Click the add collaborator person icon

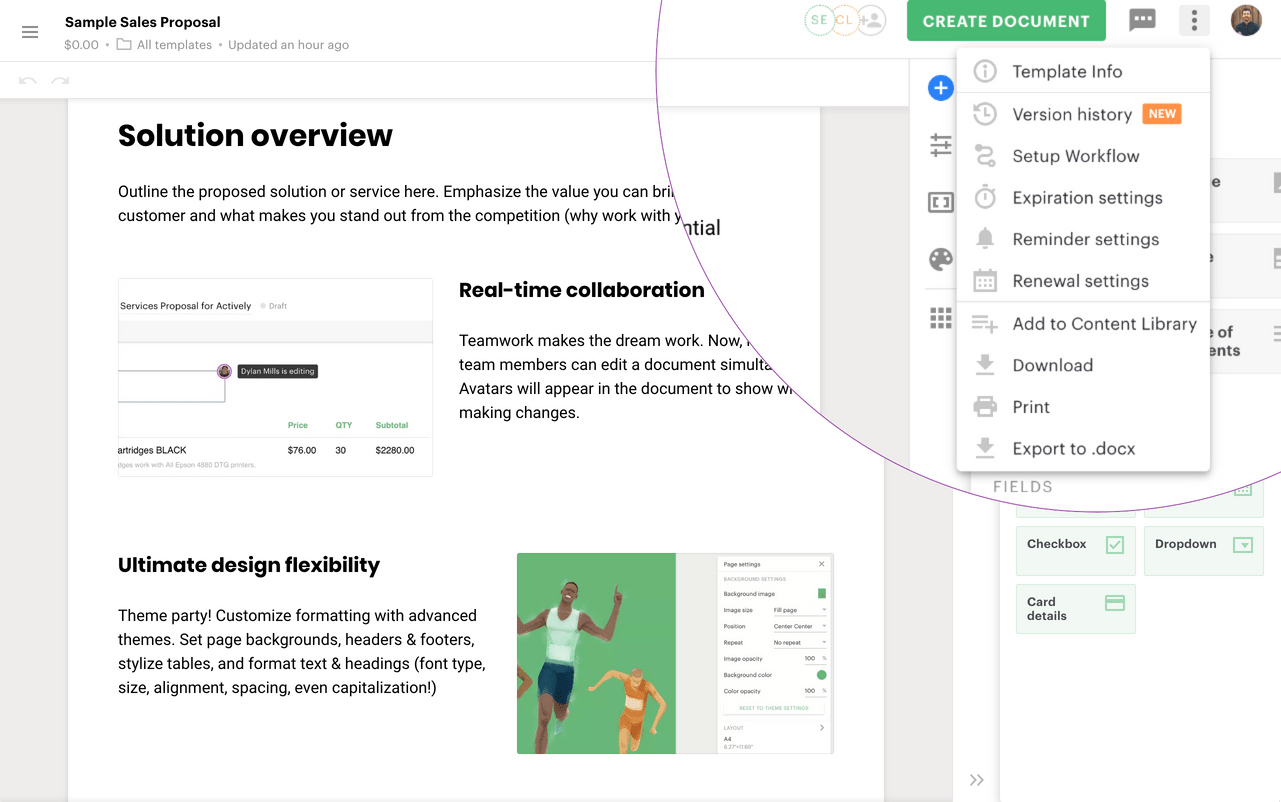(x=872, y=20)
